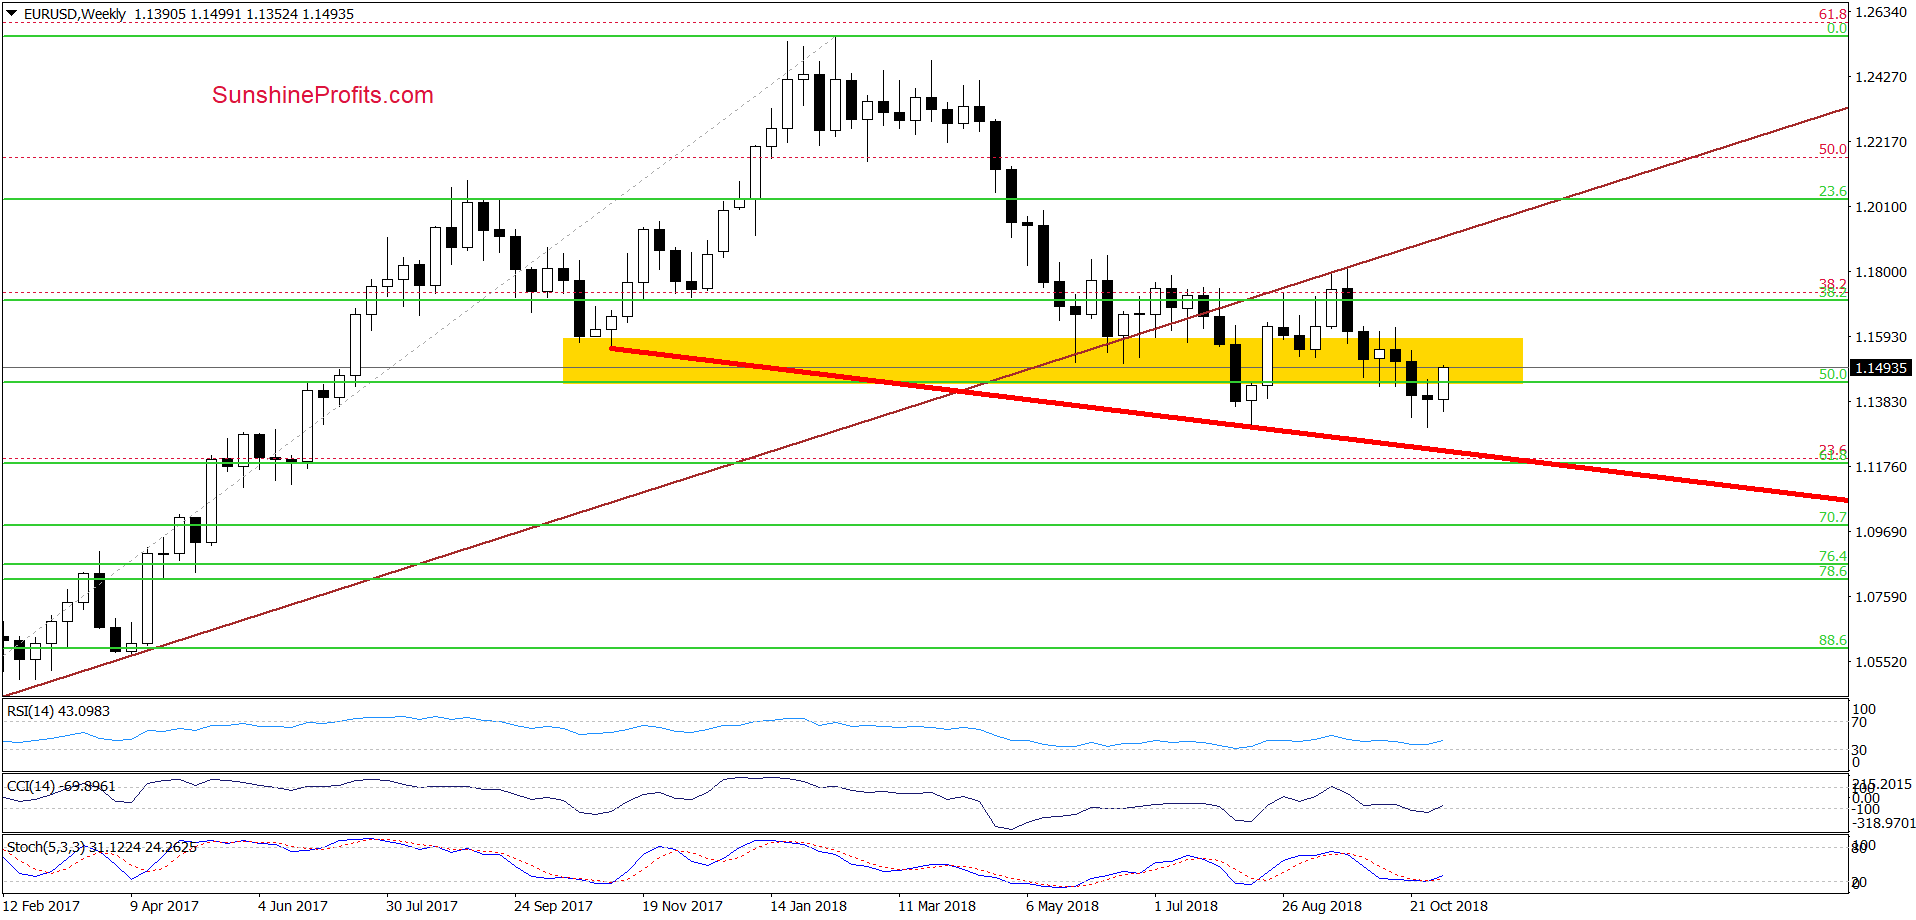This screenshot has width=1916, height=920.
Task: Click the CCI(14) indicator label
Action: [x=61, y=786]
